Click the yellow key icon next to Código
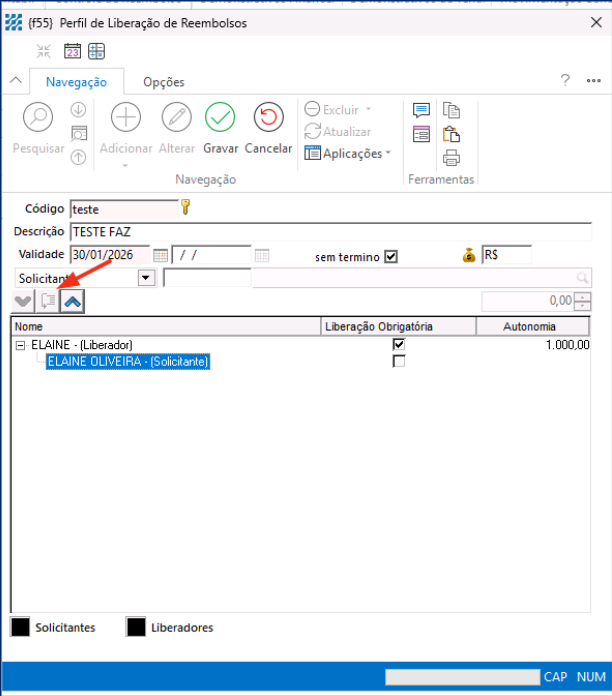Viewport: 612px width, 696px height. click(x=185, y=208)
